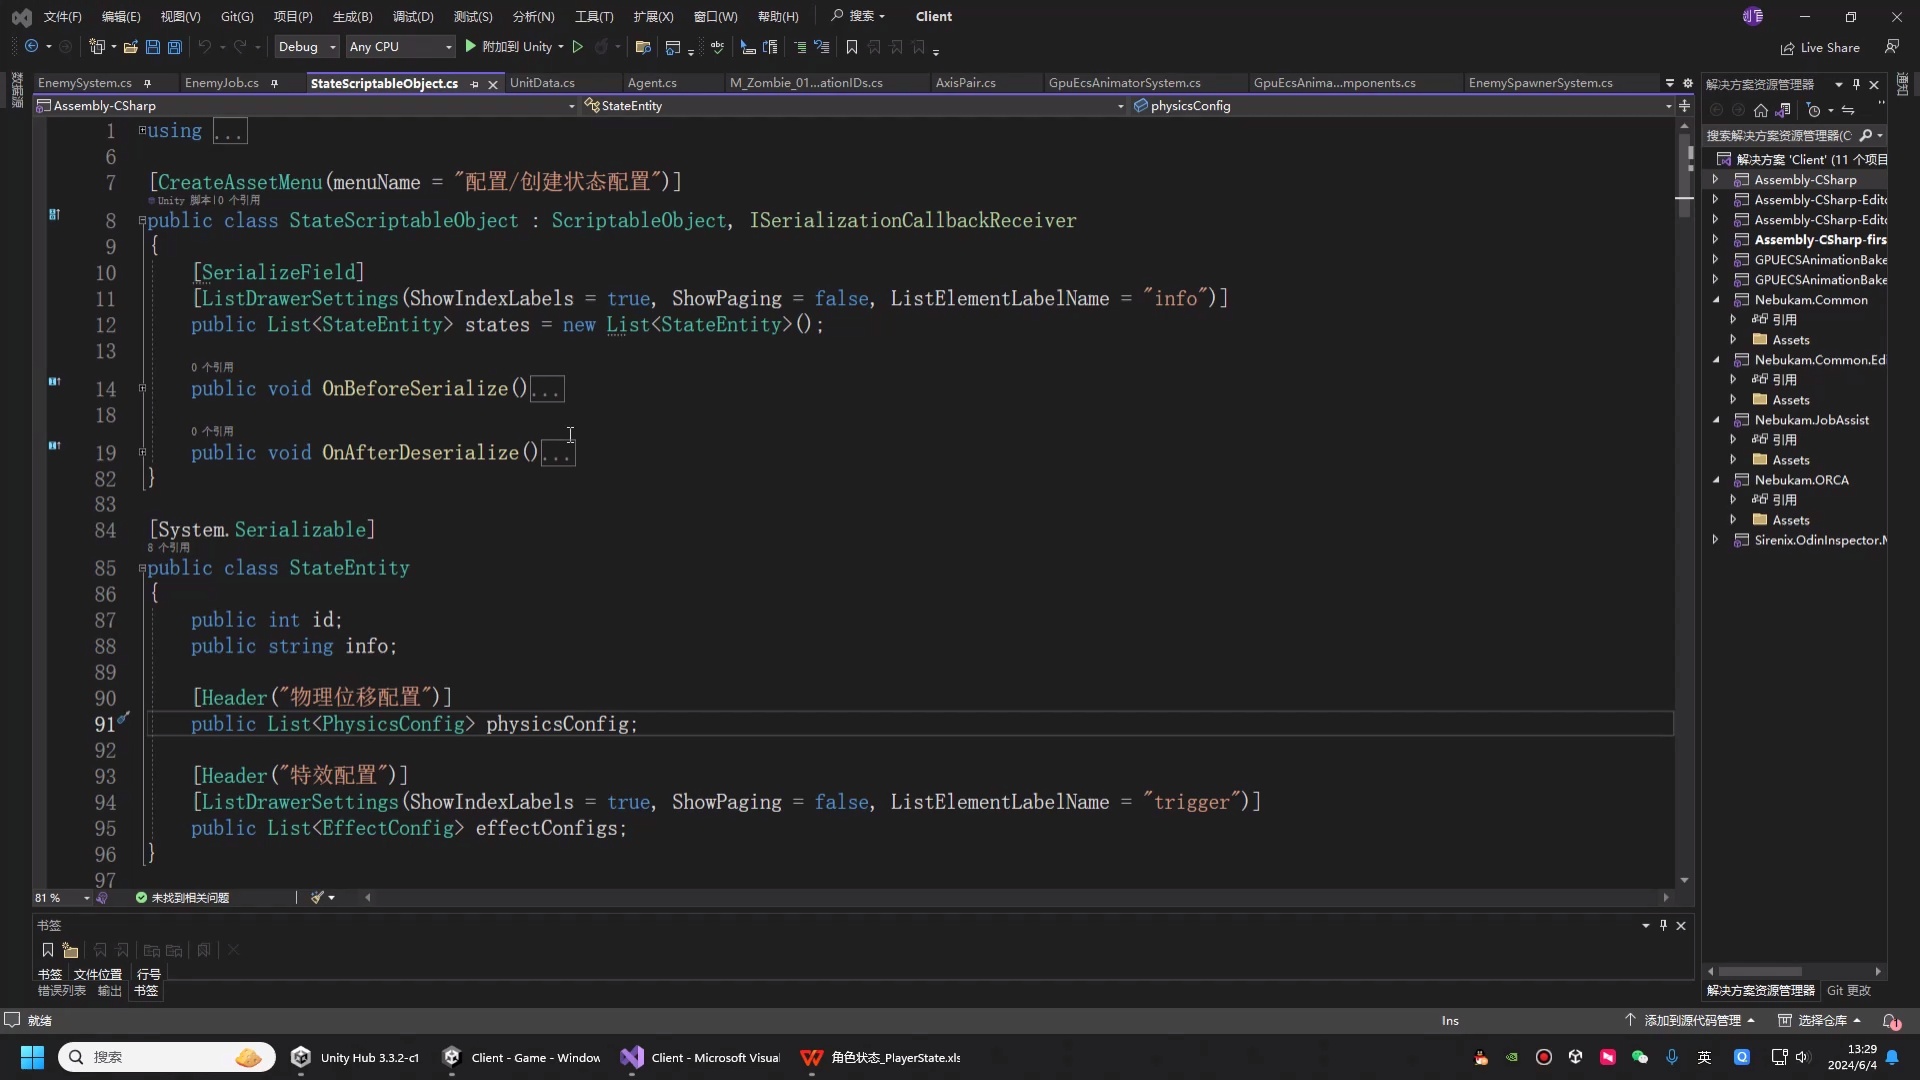Sync Solution Explorer with the active document
1920x1080 pixels.
tap(1849, 110)
